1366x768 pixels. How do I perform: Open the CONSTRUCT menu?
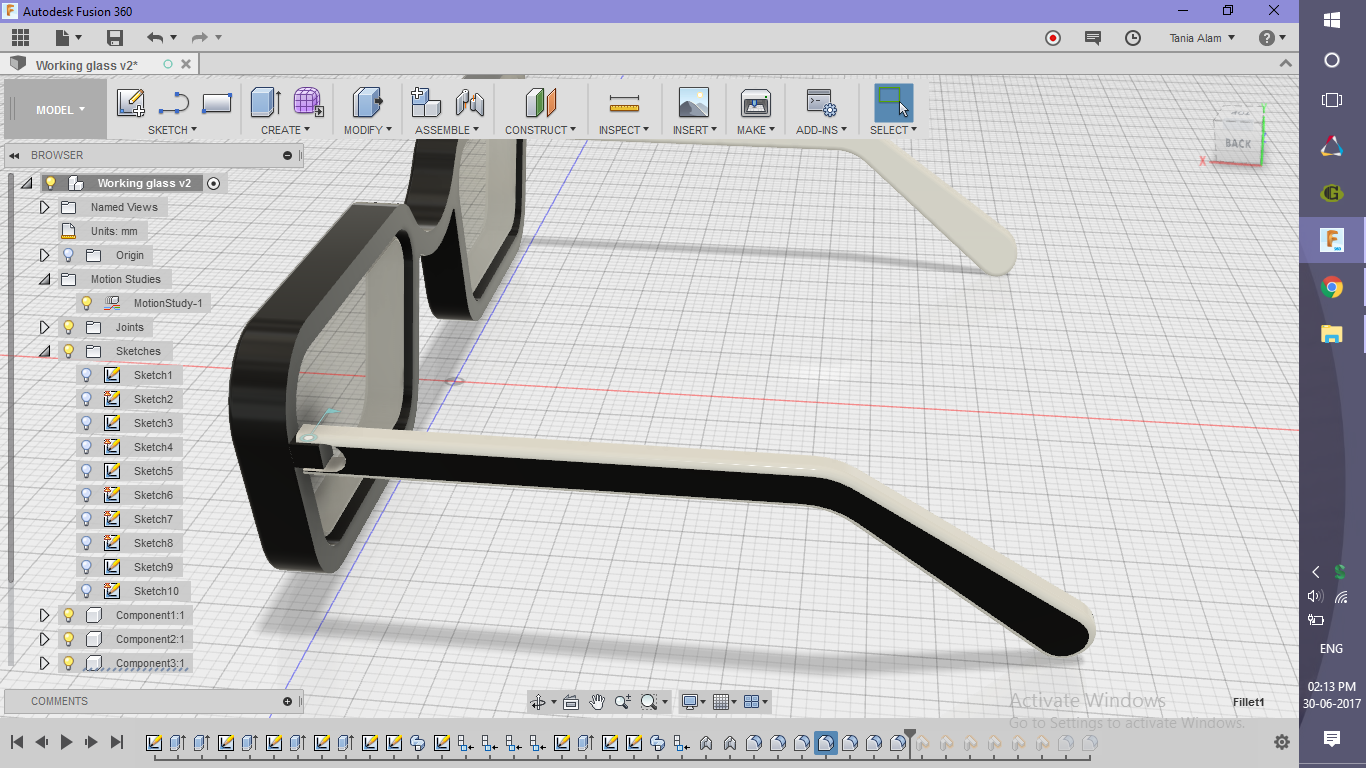point(540,130)
